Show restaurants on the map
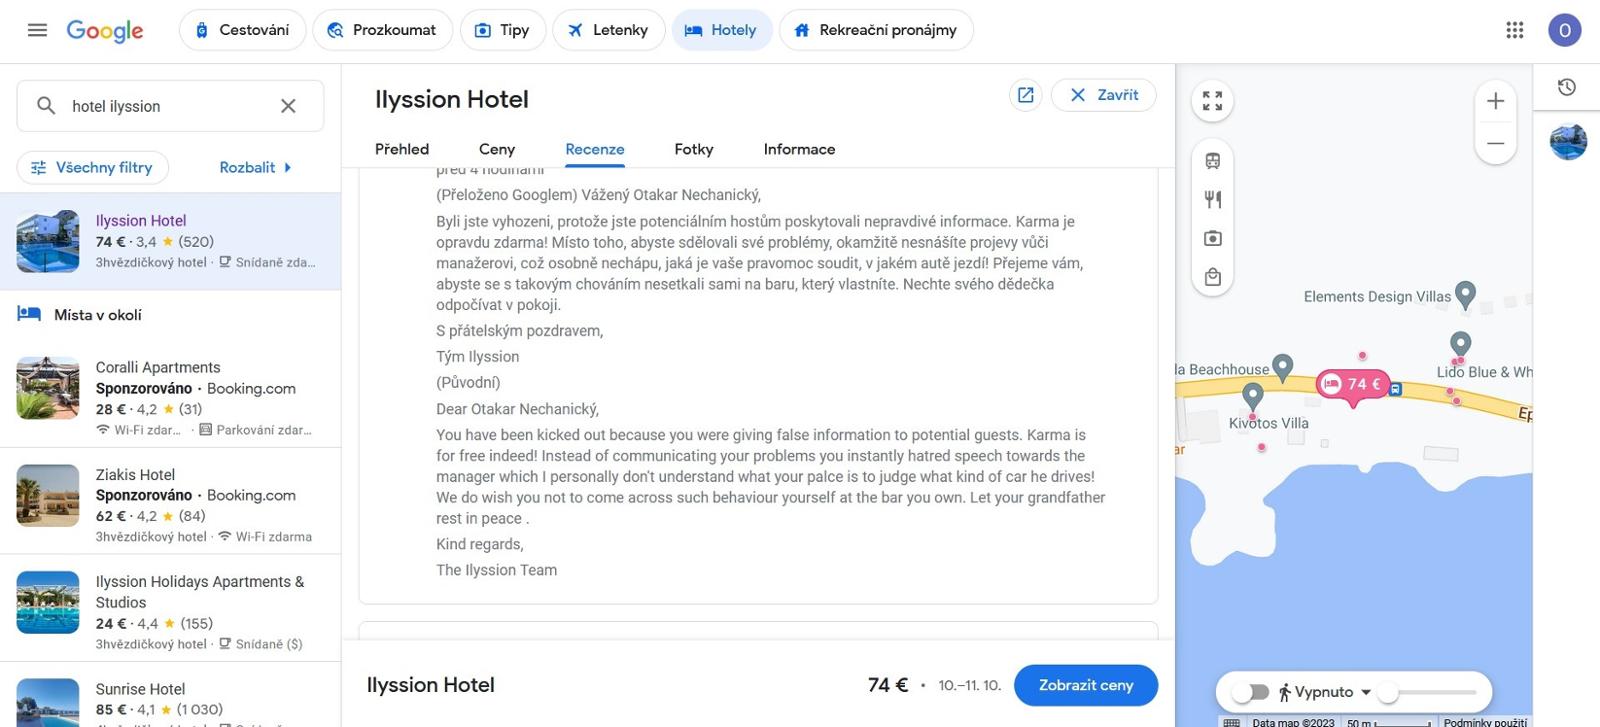This screenshot has height=727, width=1600. (1213, 200)
